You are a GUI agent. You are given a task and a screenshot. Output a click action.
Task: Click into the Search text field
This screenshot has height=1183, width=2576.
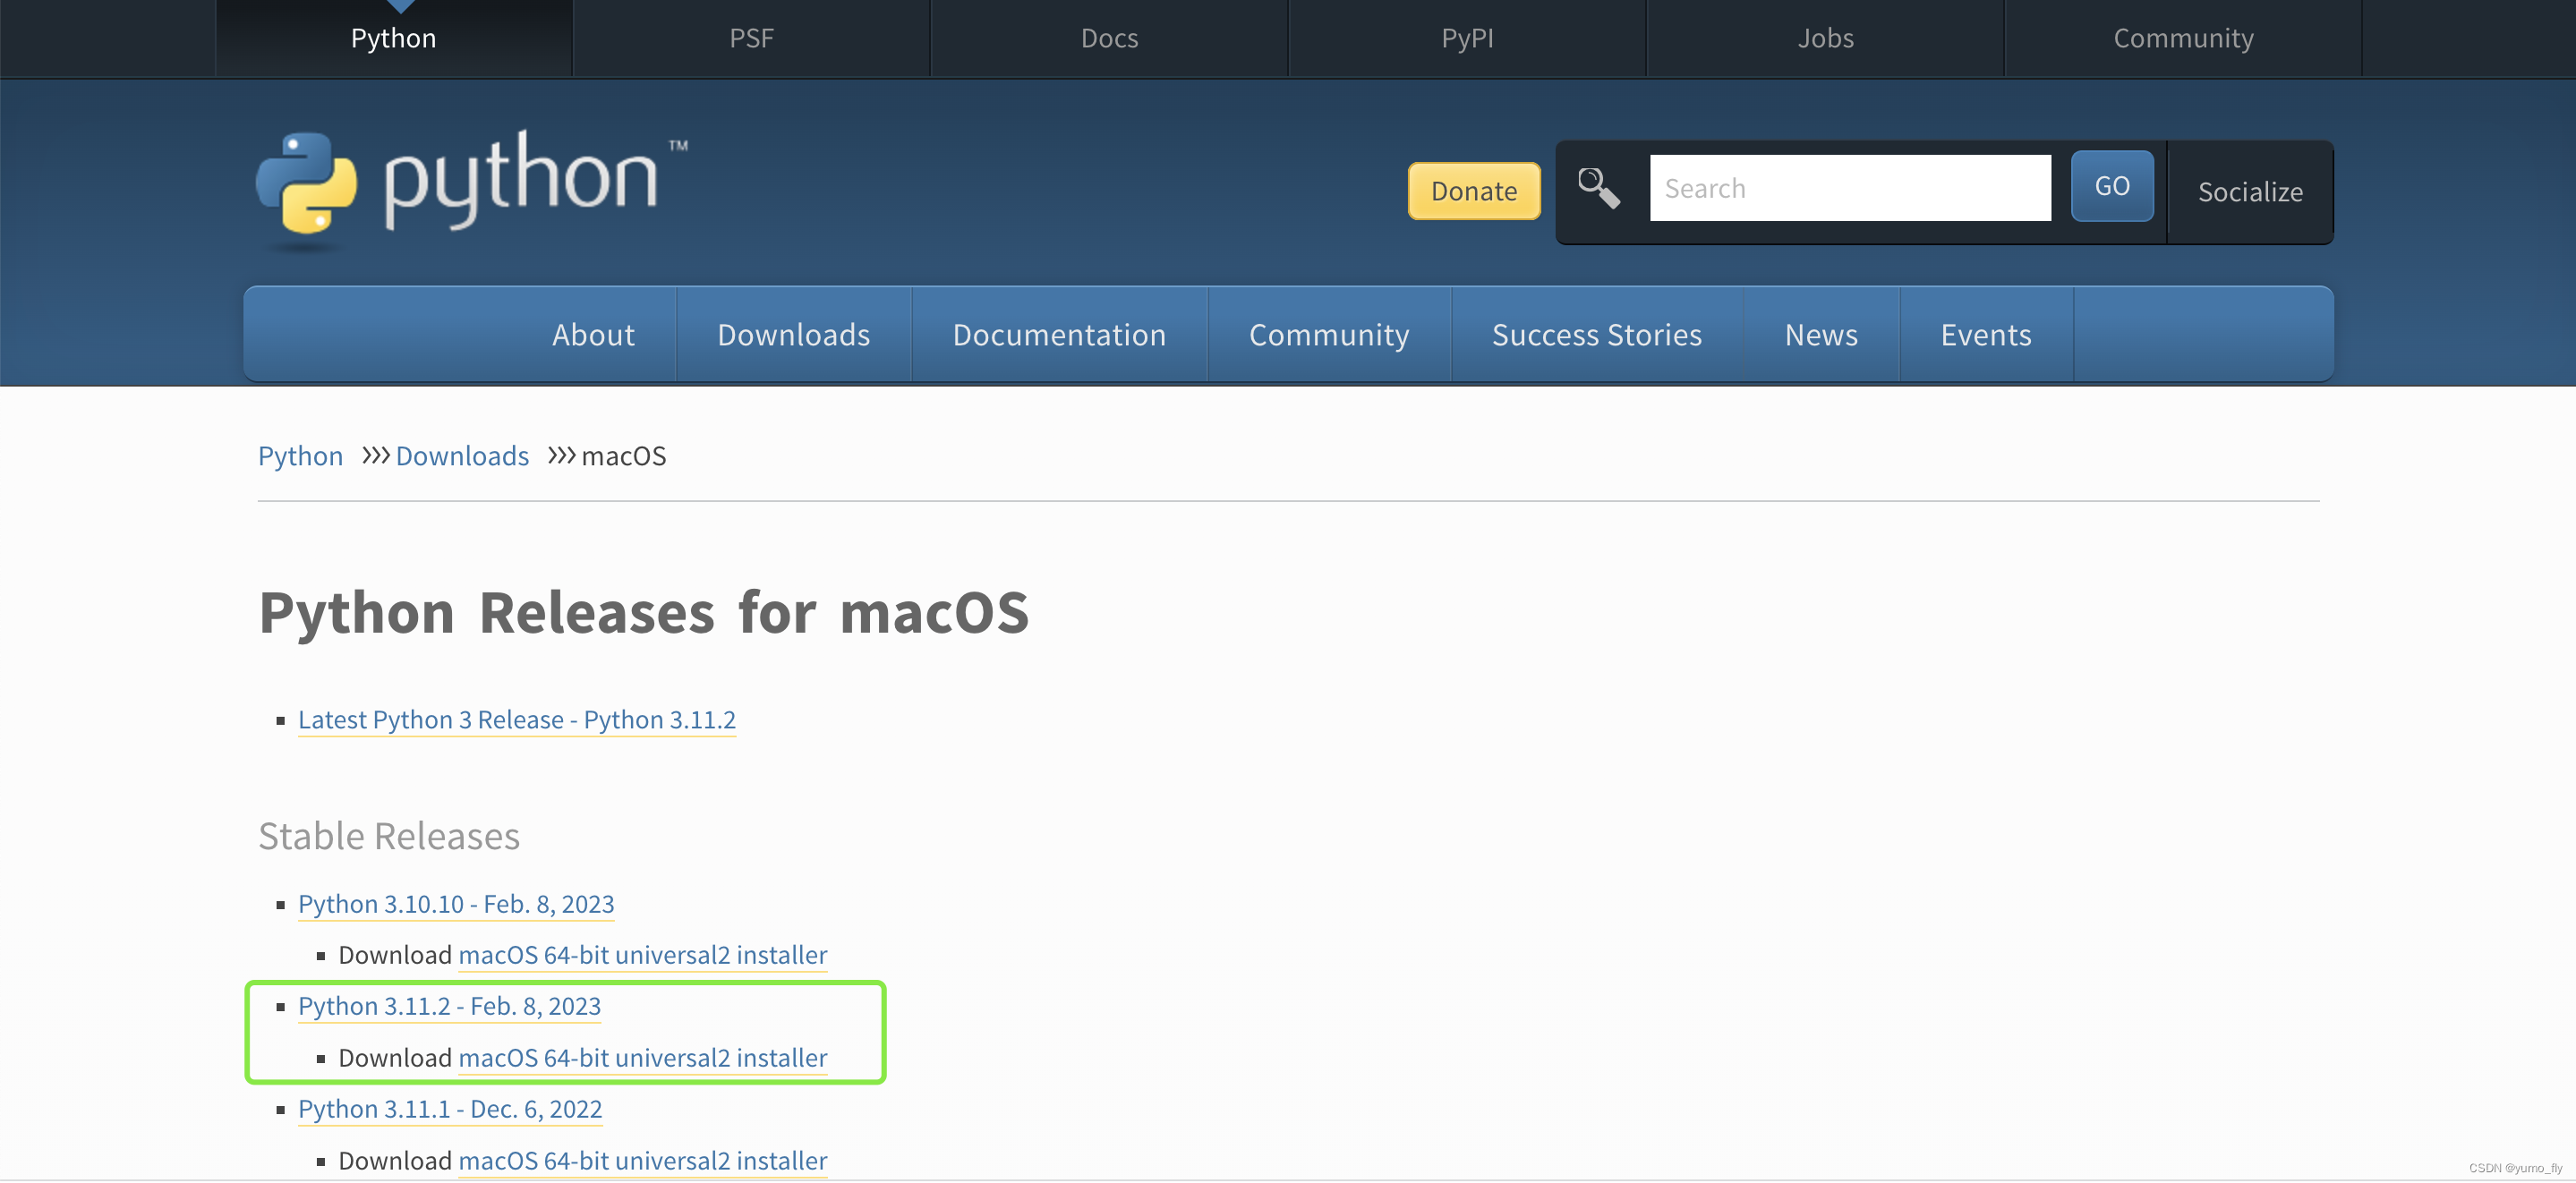pos(1849,188)
